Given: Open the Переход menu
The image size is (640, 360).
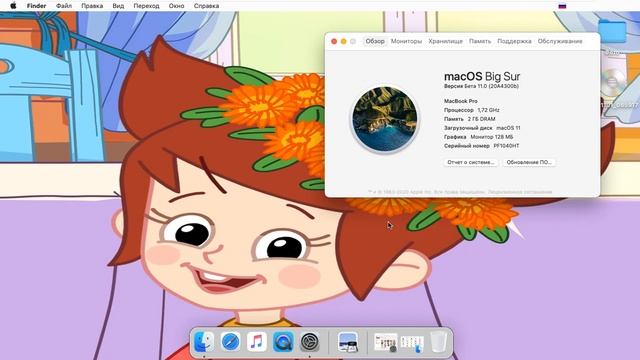Looking at the screenshot, I should click(x=146, y=6).
